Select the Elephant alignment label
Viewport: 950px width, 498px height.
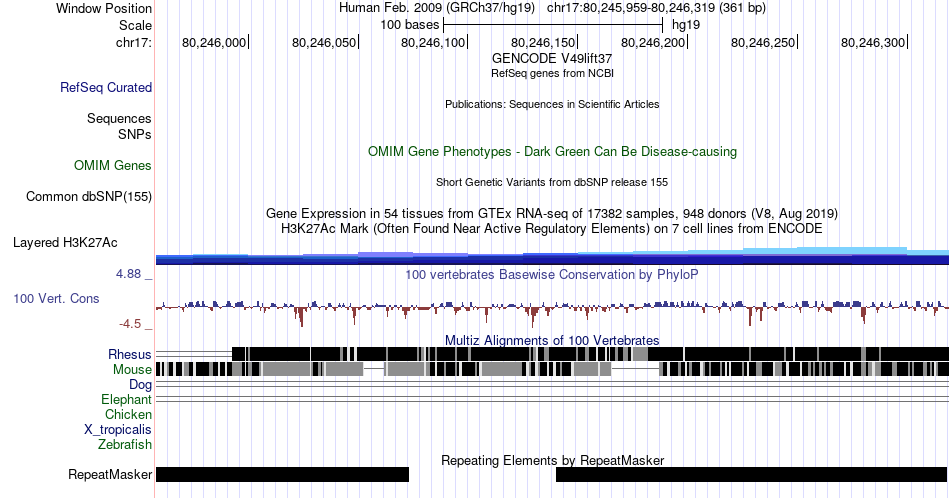click(x=127, y=399)
